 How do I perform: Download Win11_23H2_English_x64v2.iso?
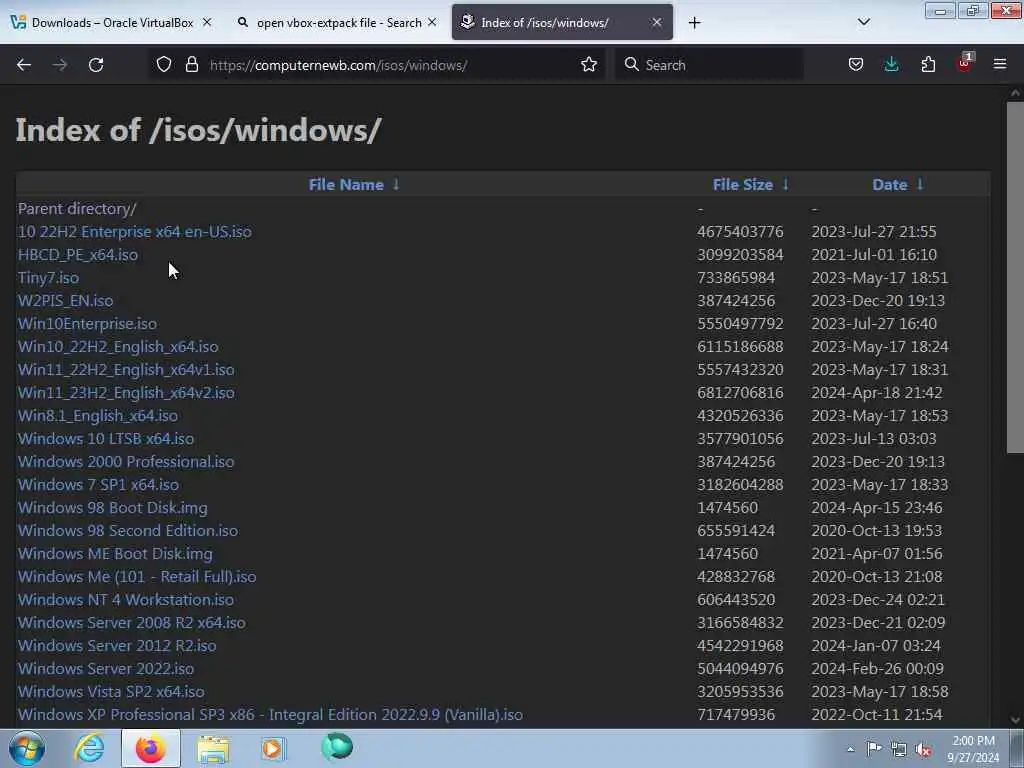pyautogui.click(x=126, y=392)
